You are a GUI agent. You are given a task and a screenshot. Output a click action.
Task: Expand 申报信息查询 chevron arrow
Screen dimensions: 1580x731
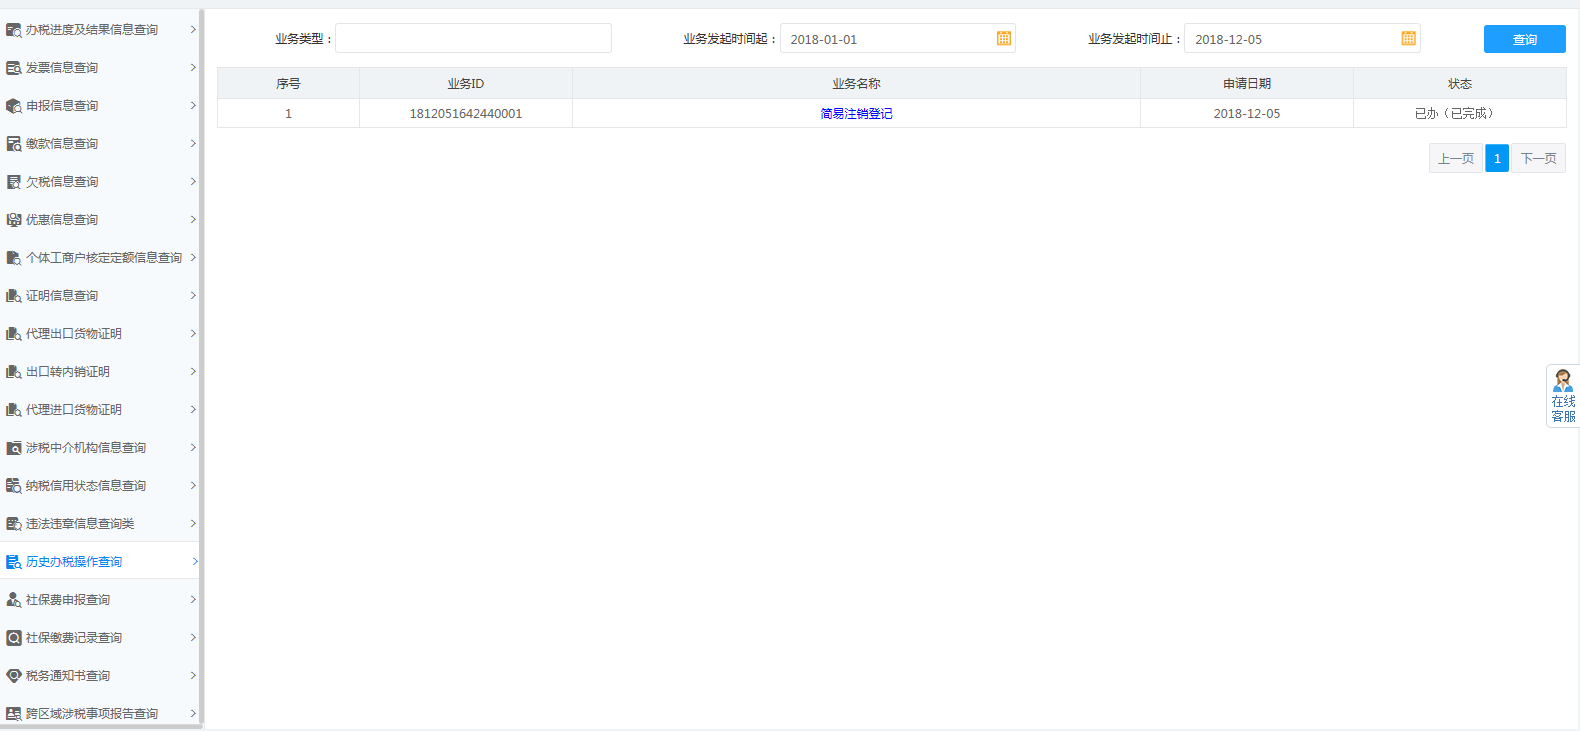coord(193,106)
